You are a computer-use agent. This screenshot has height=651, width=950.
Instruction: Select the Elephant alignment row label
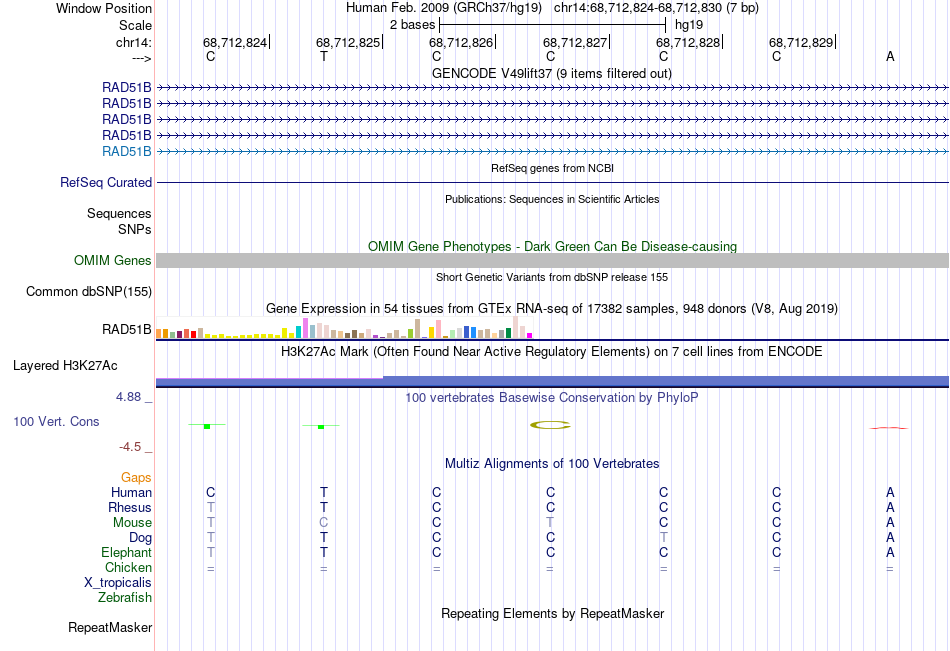(127, 552)
